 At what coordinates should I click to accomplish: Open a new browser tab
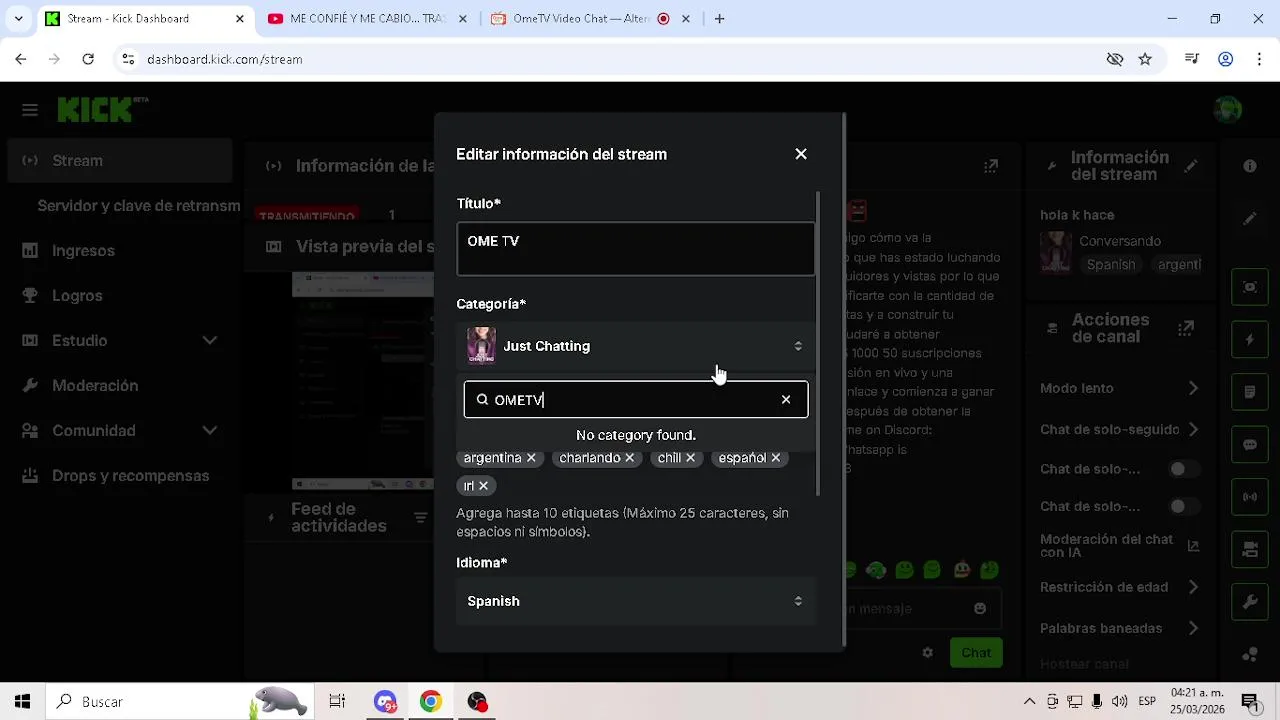point(719,18)
